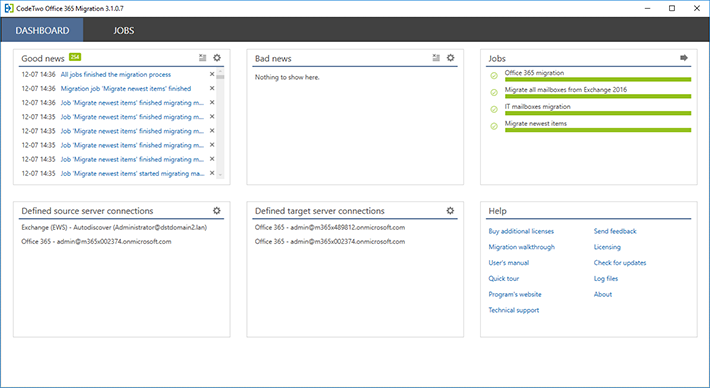Open Quick tour link
Viewport: 710px width, 388px height.
point(504,278)
